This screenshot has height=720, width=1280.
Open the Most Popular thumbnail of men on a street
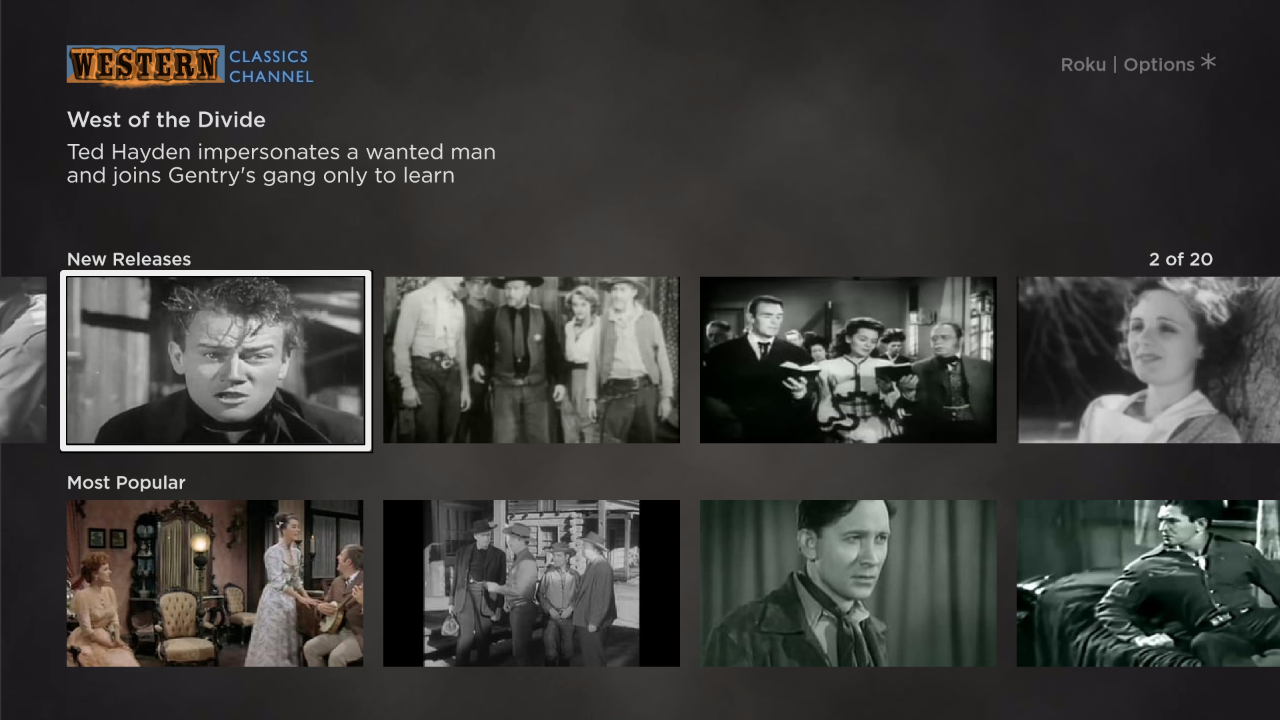click(x=531, y=583)
